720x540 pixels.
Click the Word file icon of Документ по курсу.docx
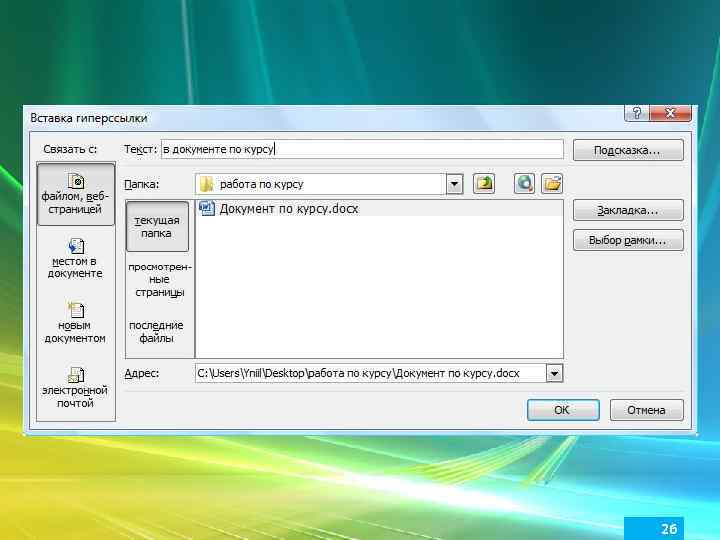tap(207, 208)
